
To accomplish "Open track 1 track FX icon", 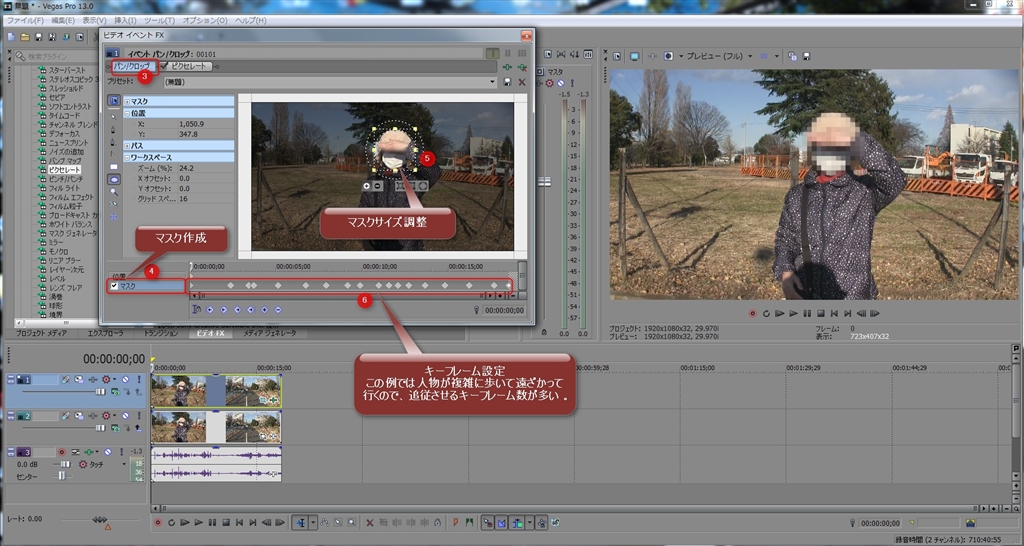I will click(93, 379).
